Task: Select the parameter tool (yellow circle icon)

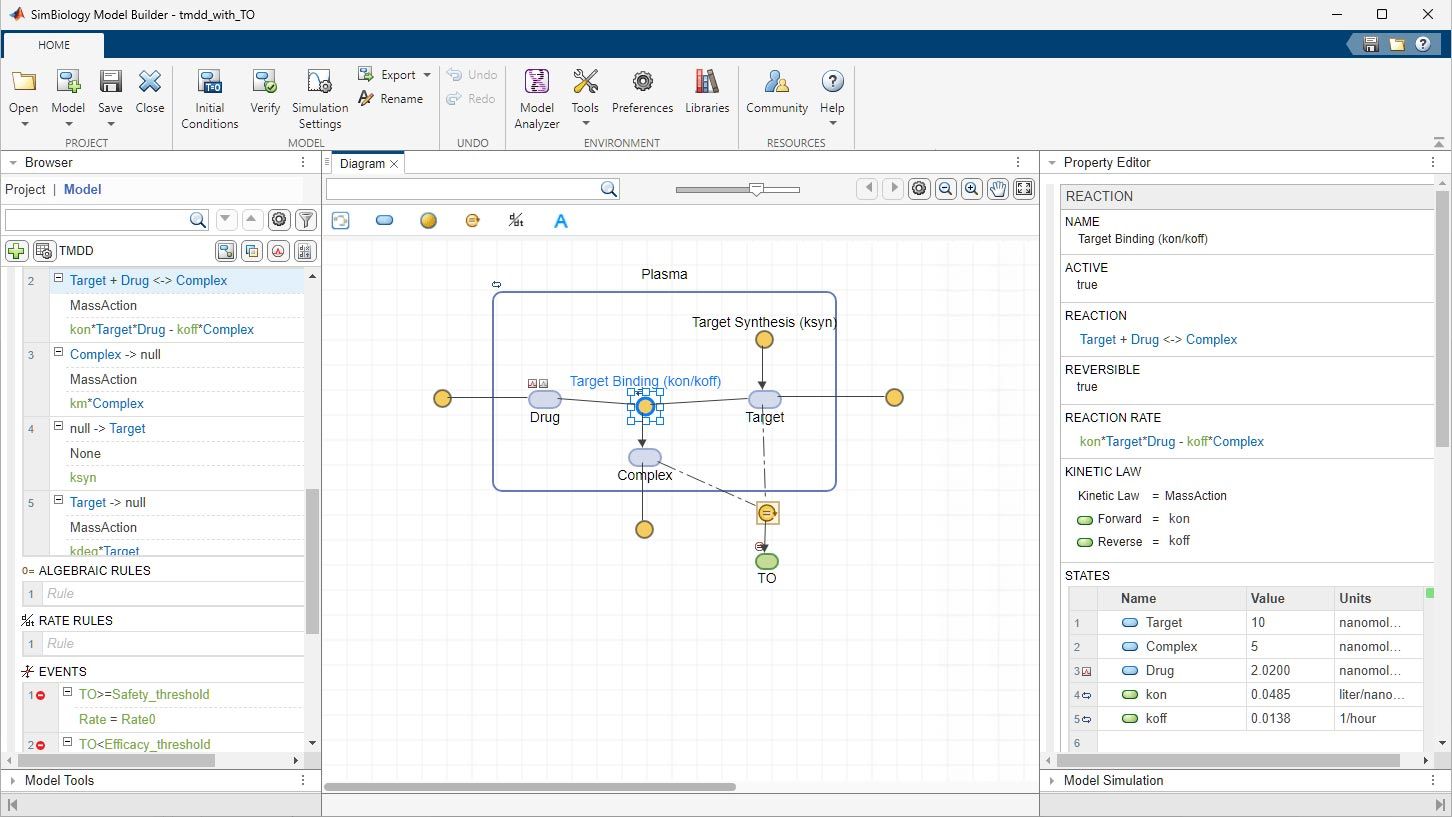Action: tap(428, 220)
